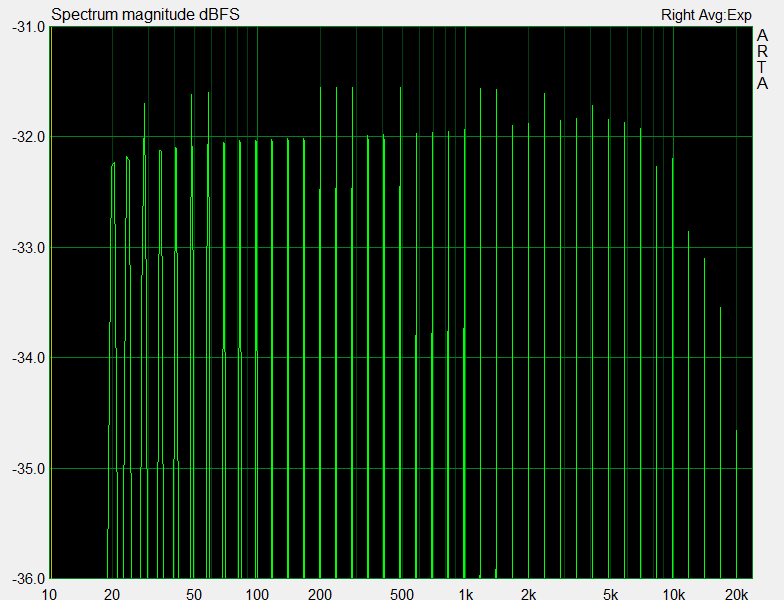Click the 5k frequency axis label

610,594
